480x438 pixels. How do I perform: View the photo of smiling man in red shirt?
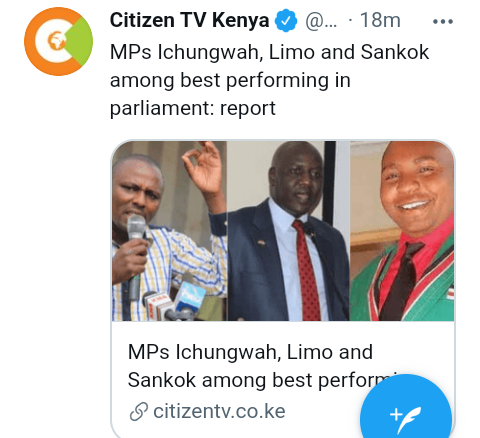coord(402,231)
